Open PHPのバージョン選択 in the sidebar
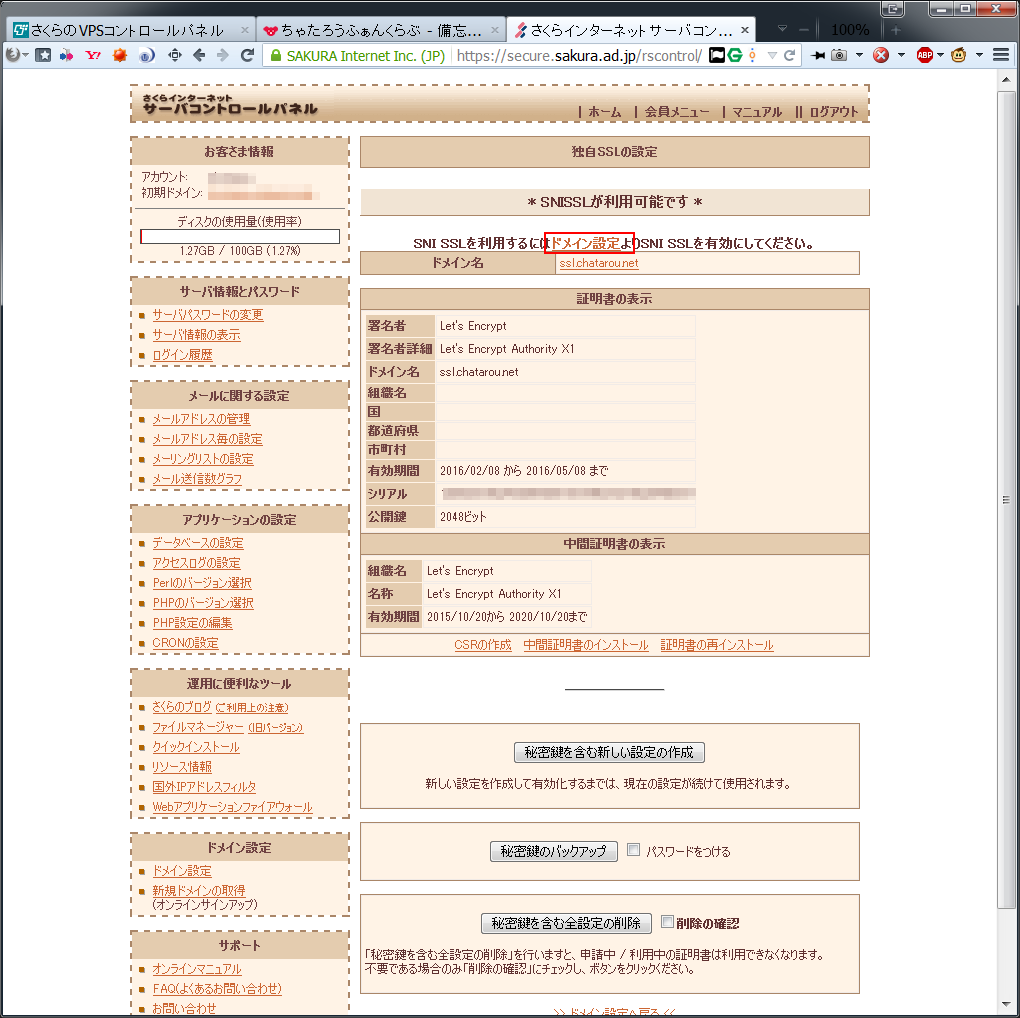 (x=203, y=603)
